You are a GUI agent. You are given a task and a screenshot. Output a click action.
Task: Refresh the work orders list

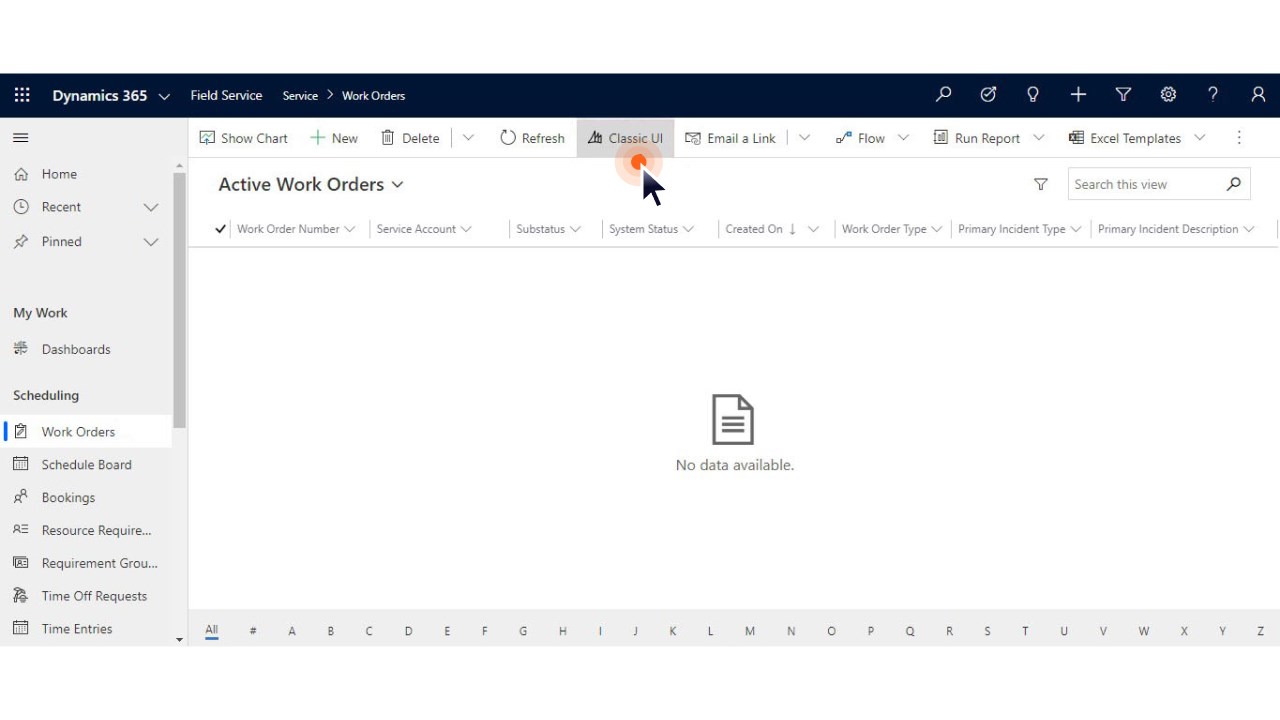tap(532, 138)
